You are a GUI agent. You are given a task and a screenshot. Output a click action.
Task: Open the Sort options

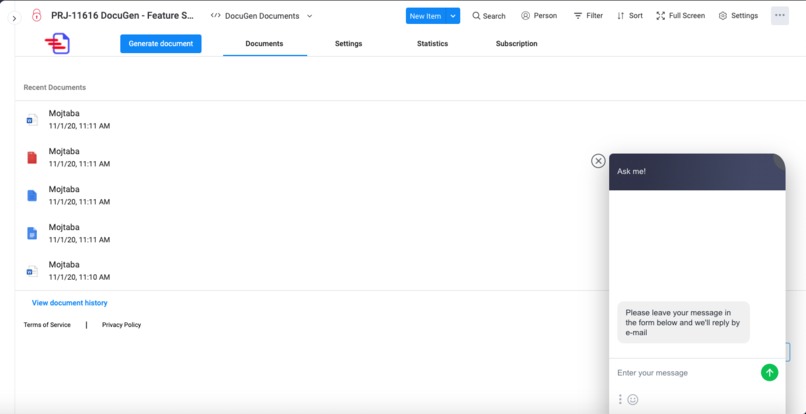tap(630, 16)
